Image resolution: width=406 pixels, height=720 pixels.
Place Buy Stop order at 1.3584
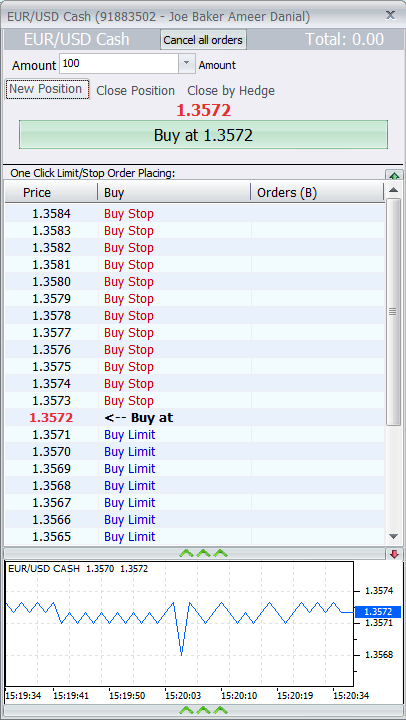tap(129, 214)
